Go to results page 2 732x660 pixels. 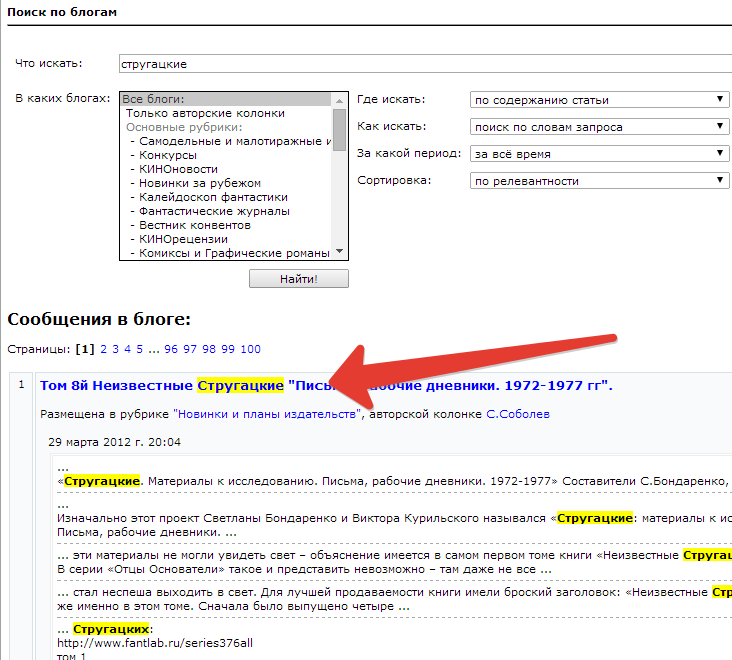point(103,349)
